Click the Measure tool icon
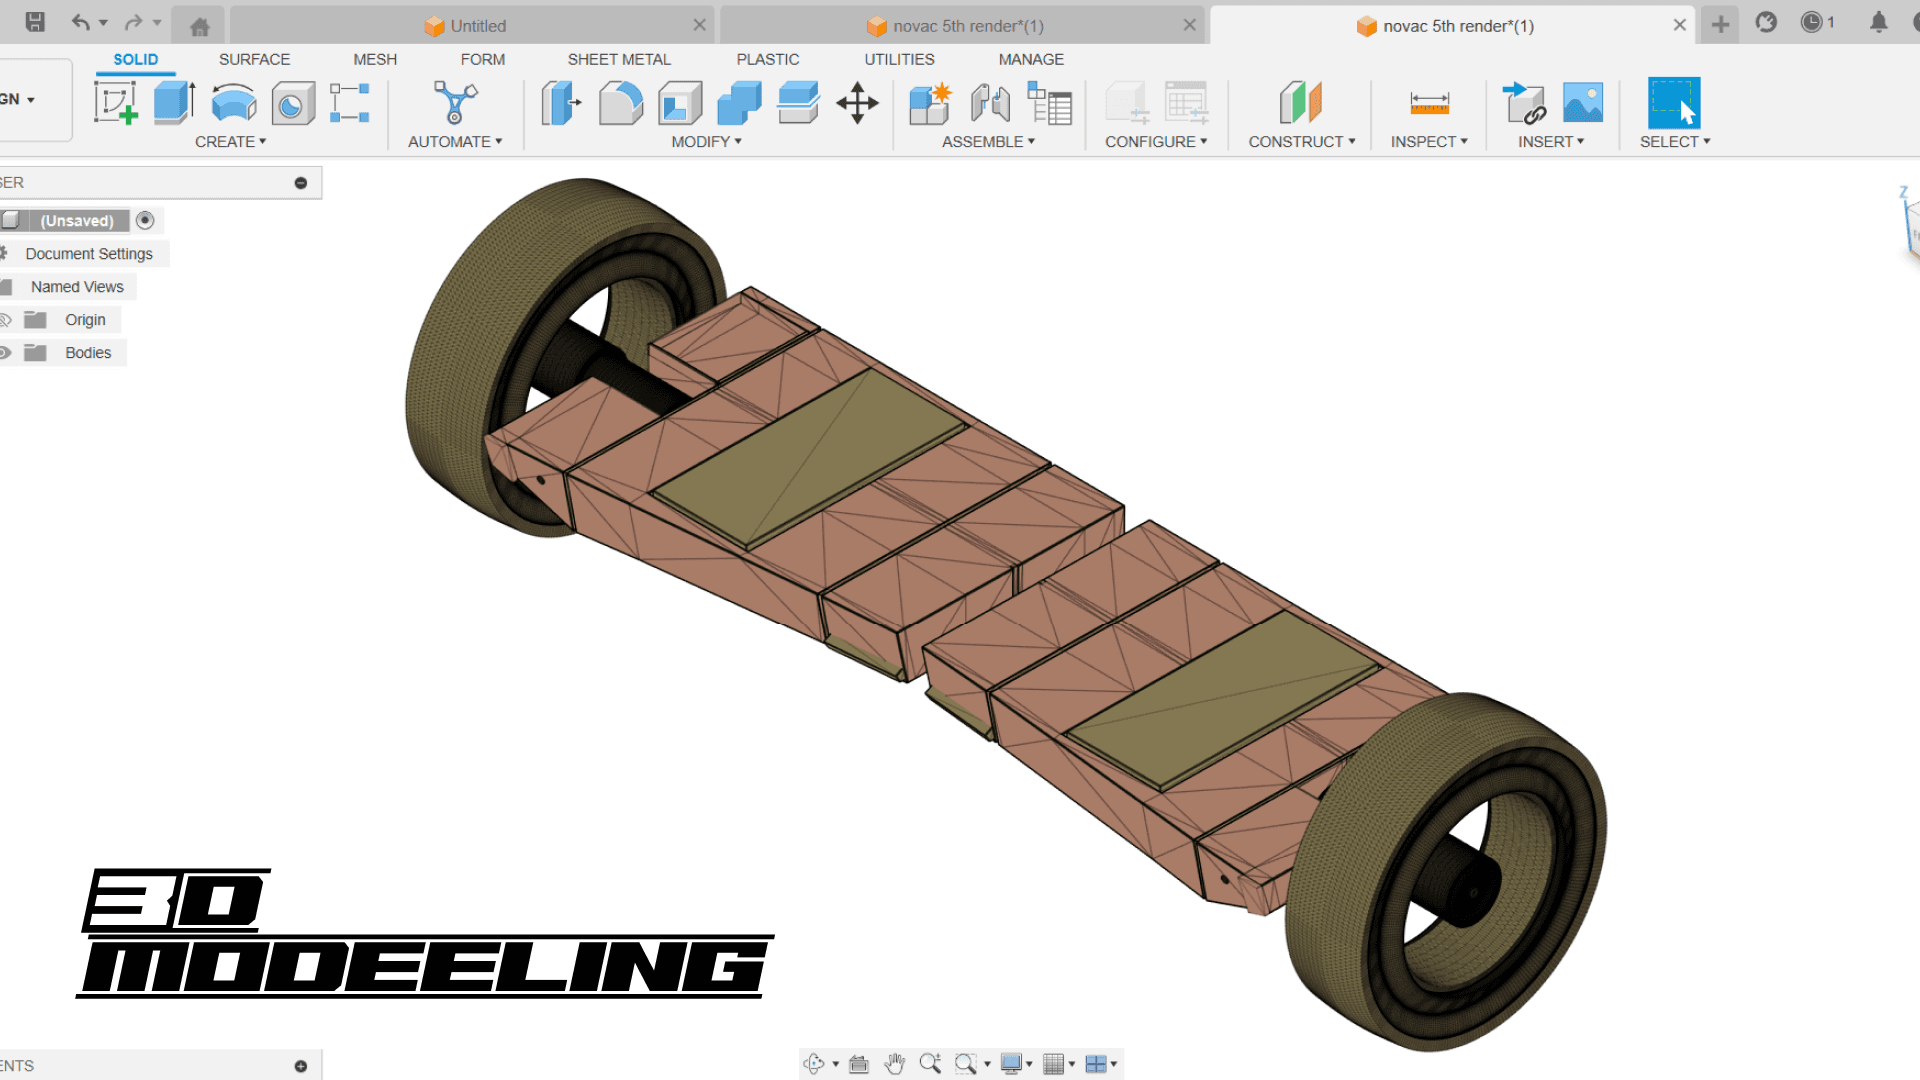Image resolution: width=1920 pixels, height=1080 pixels. click(x=1429, y=103)
